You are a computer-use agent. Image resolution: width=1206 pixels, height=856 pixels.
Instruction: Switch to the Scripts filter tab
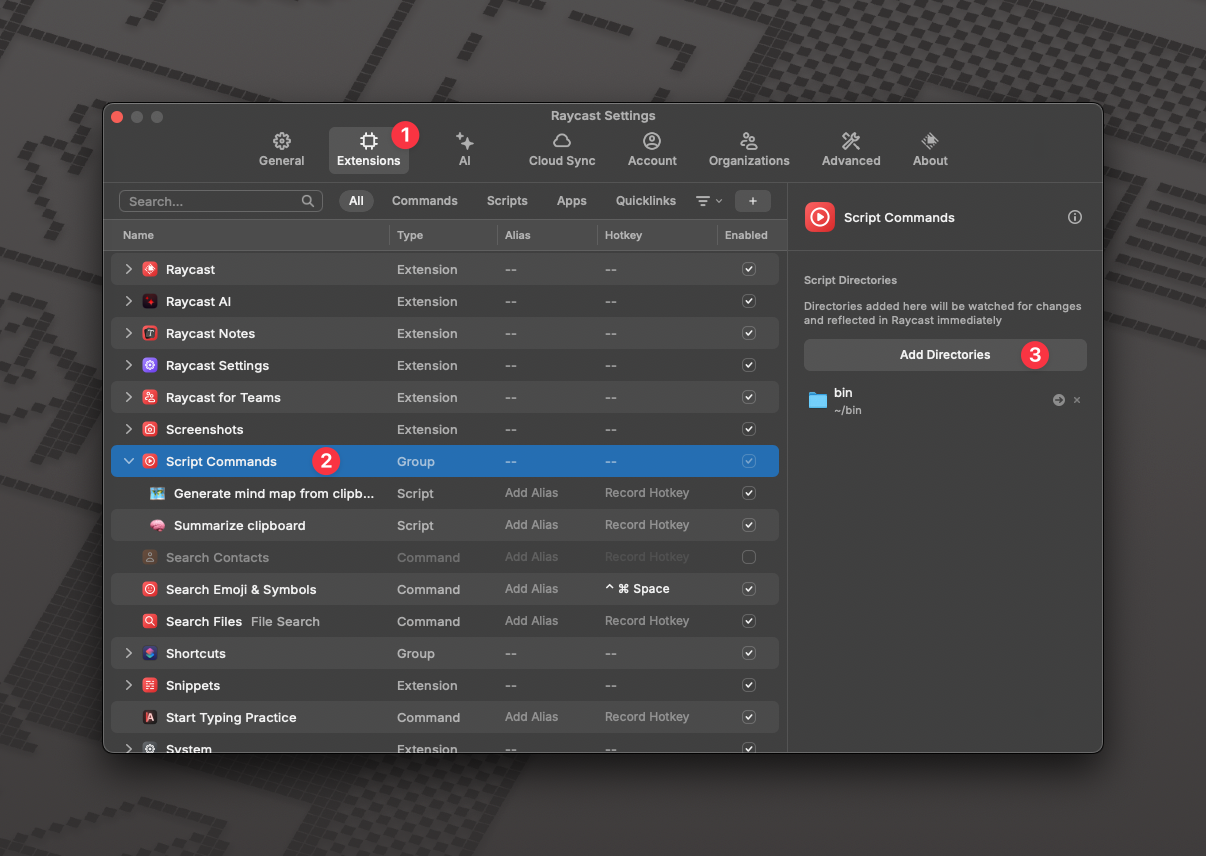[x=507, y=201]
